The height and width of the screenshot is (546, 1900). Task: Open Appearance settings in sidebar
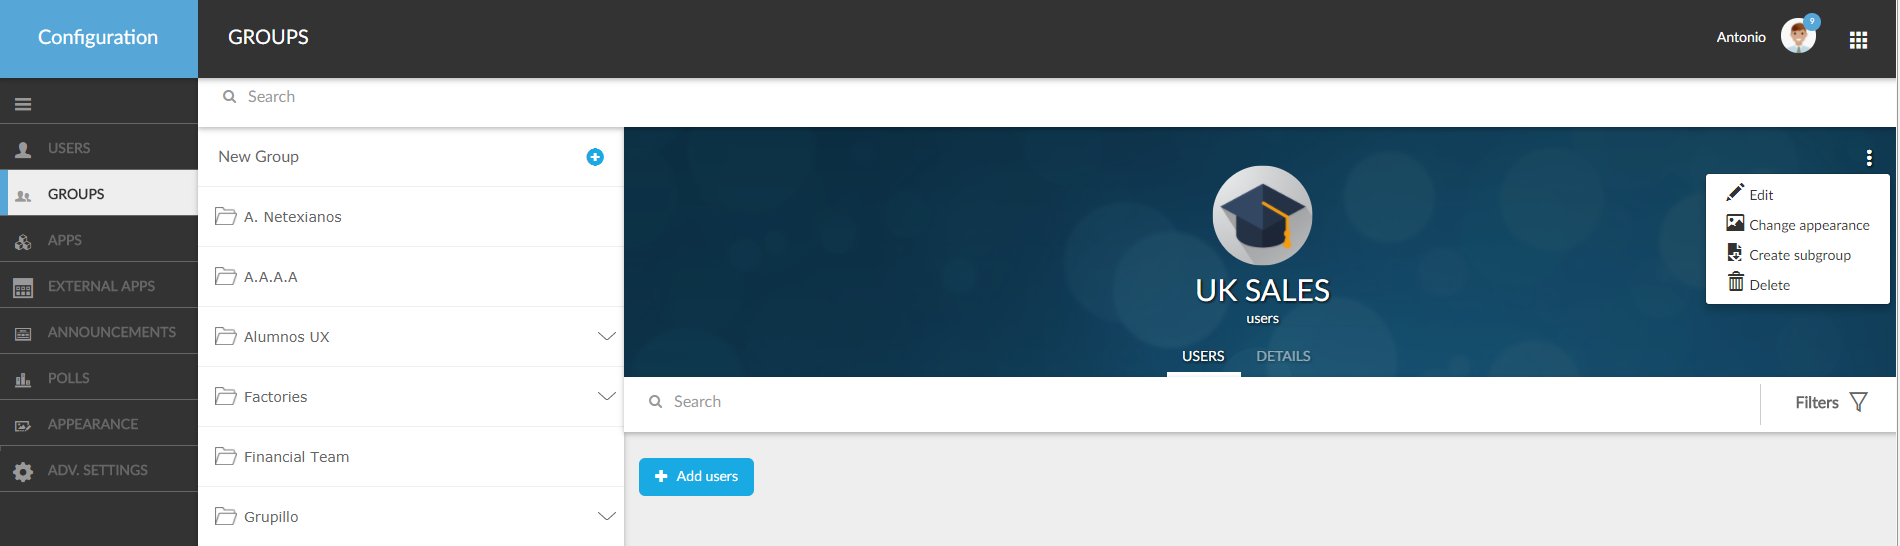pos(99,424)
